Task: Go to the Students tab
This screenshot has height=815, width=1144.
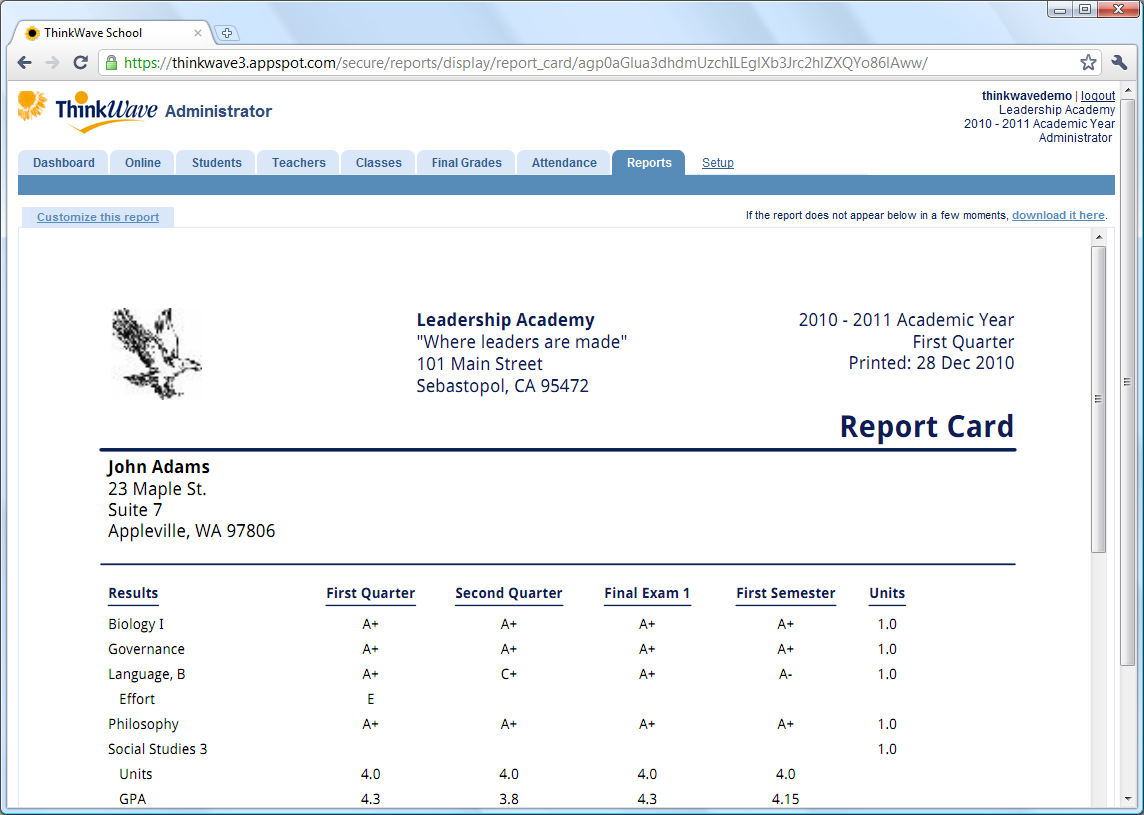Action: 217,163
